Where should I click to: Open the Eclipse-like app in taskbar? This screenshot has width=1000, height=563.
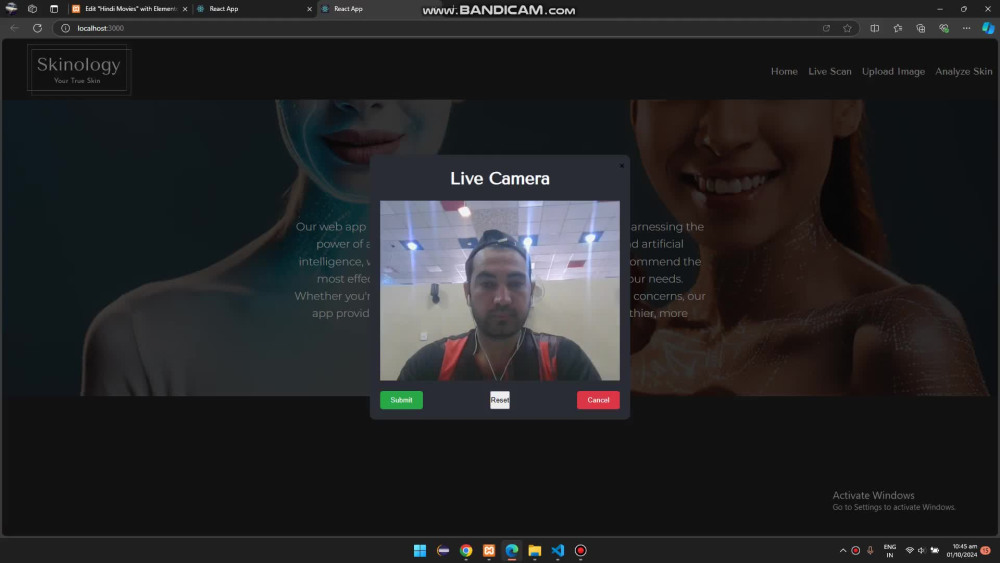443,550
